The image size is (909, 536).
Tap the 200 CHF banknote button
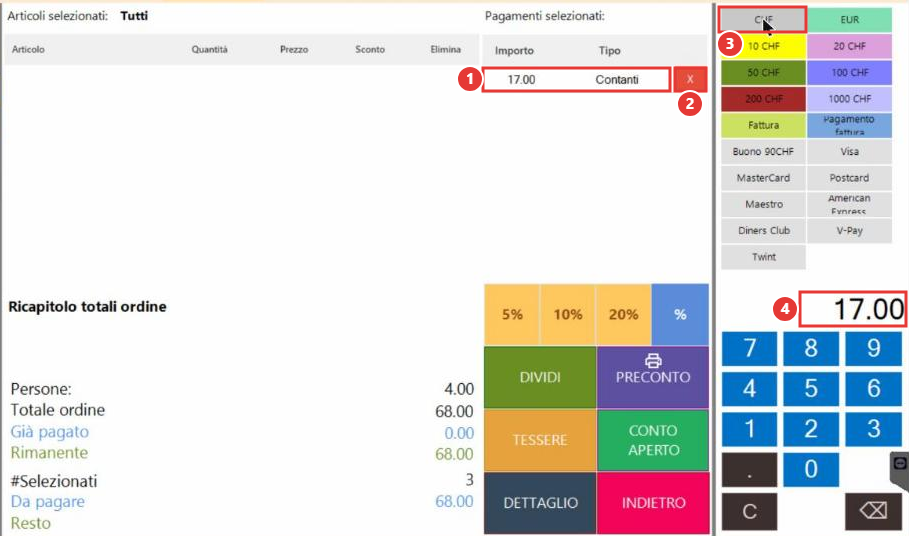pyautogui.click(x=763, y=99)
